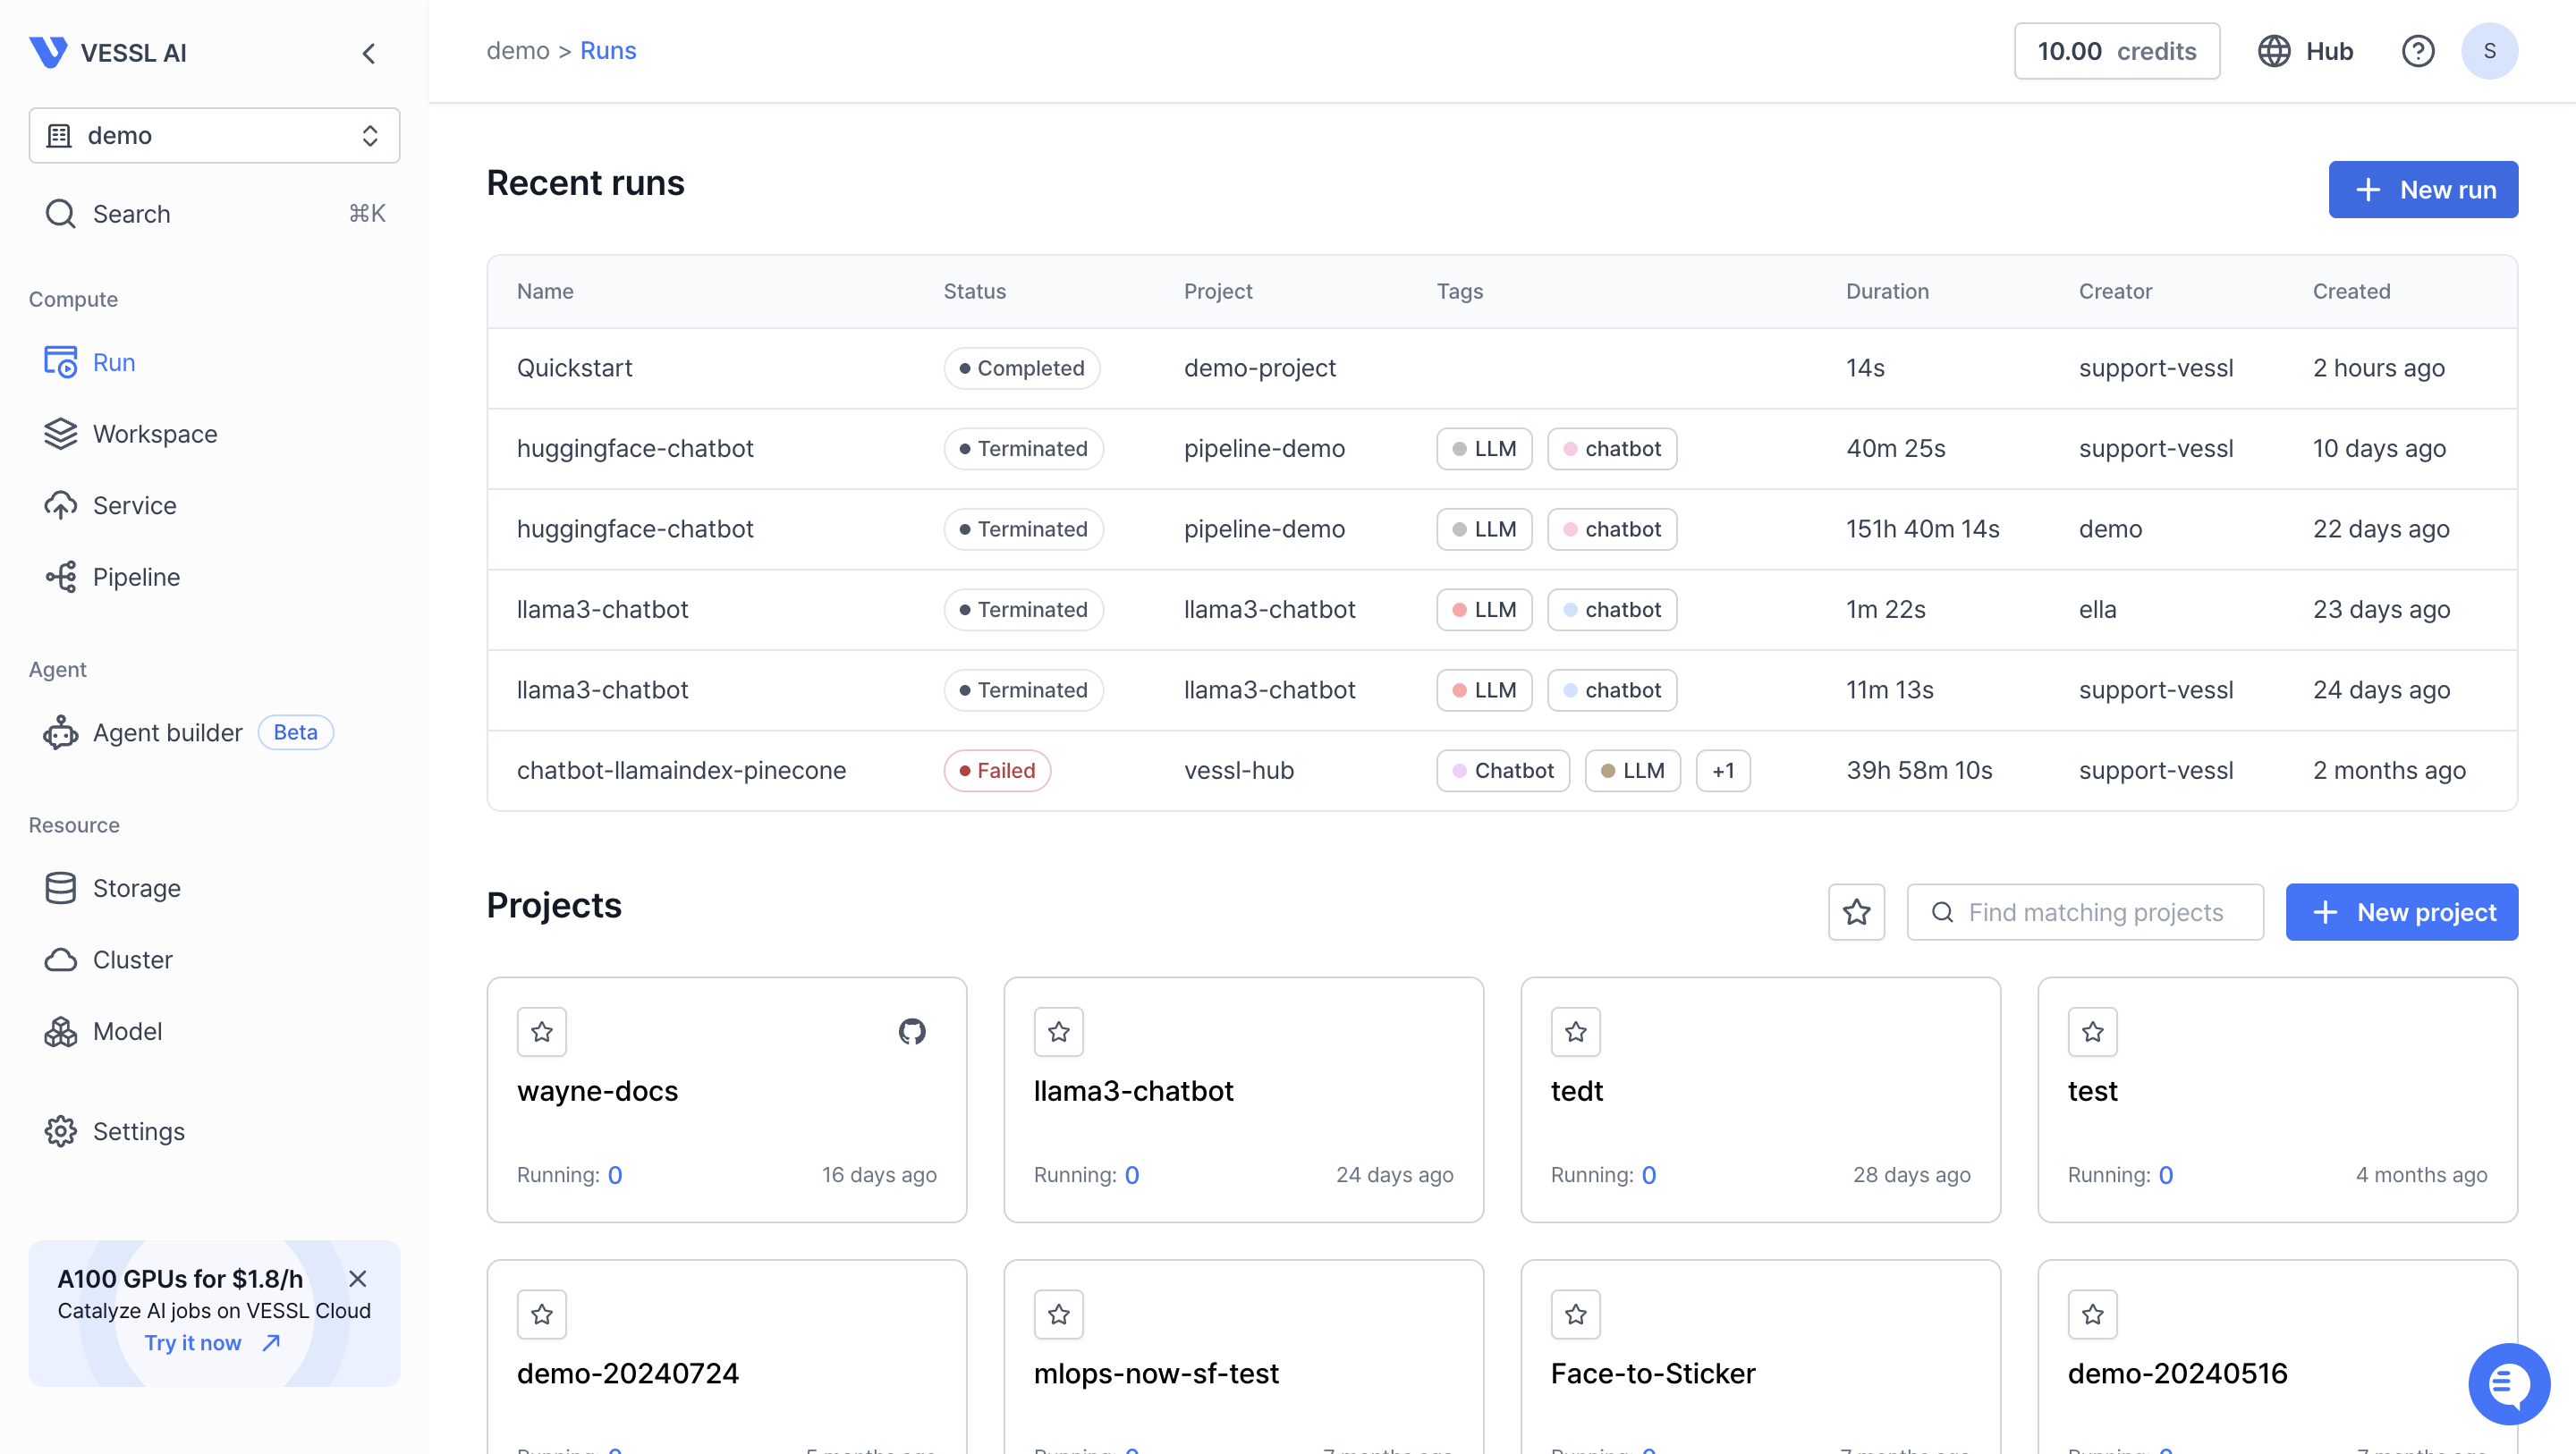Open the user avatar S menu

(2489, 51)
